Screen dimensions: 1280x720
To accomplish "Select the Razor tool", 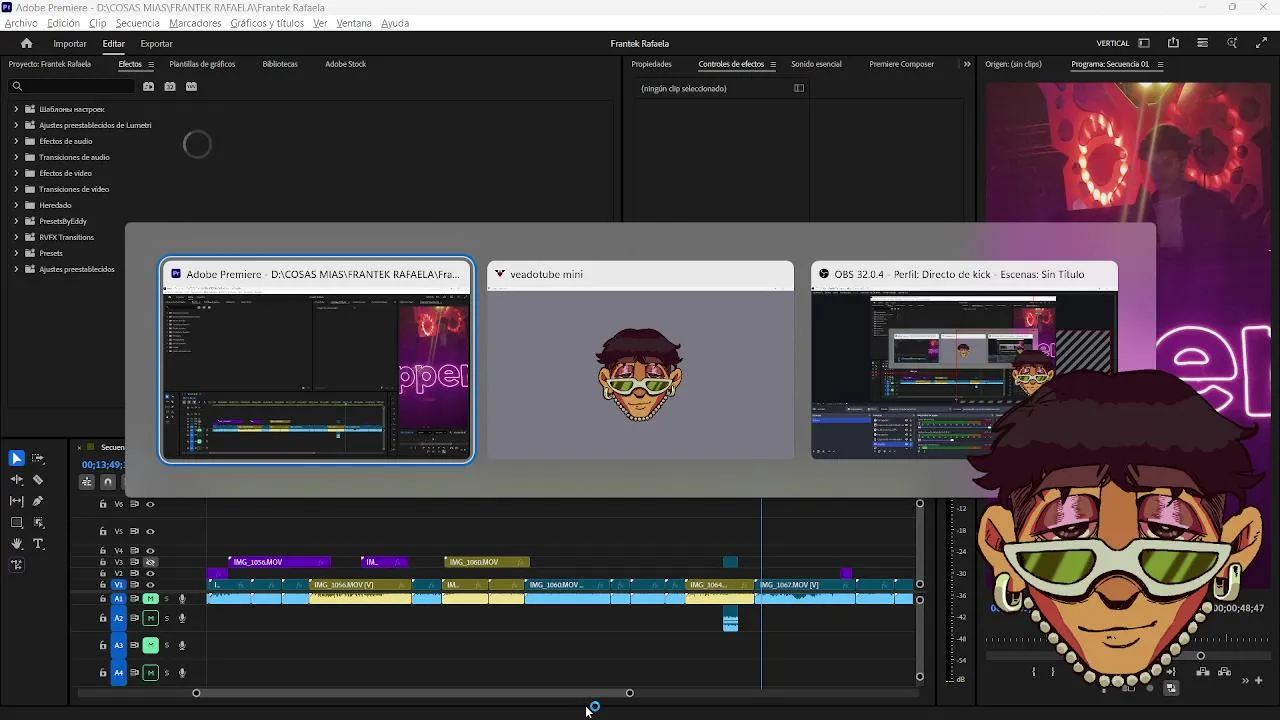I will (x=38, y=480).
